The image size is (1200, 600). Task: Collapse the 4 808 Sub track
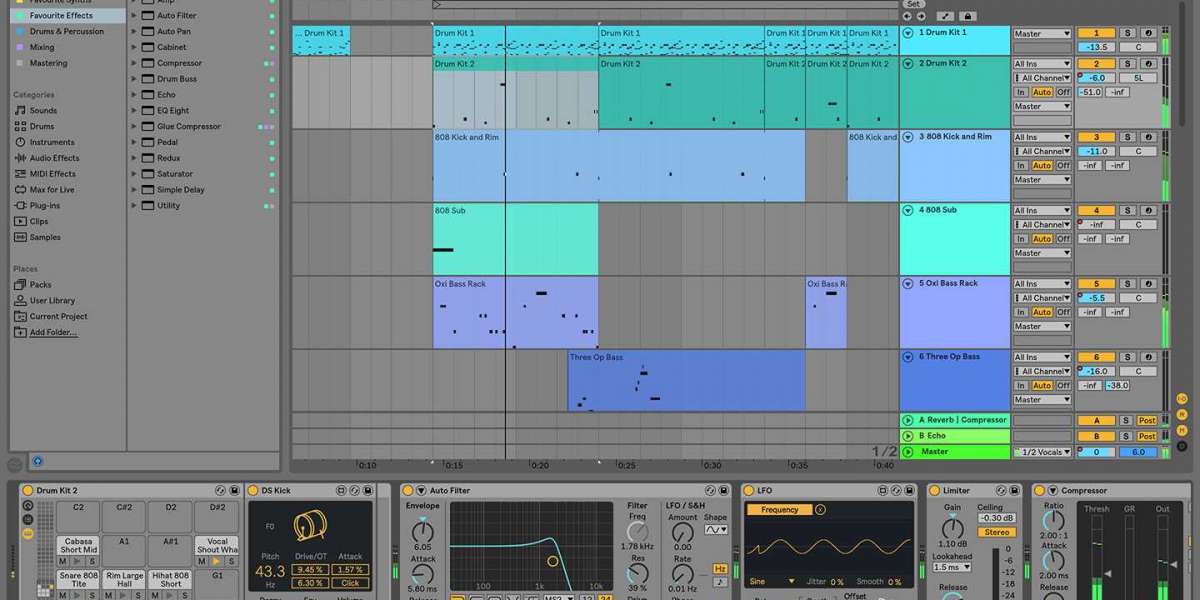[x=908, y=210]
